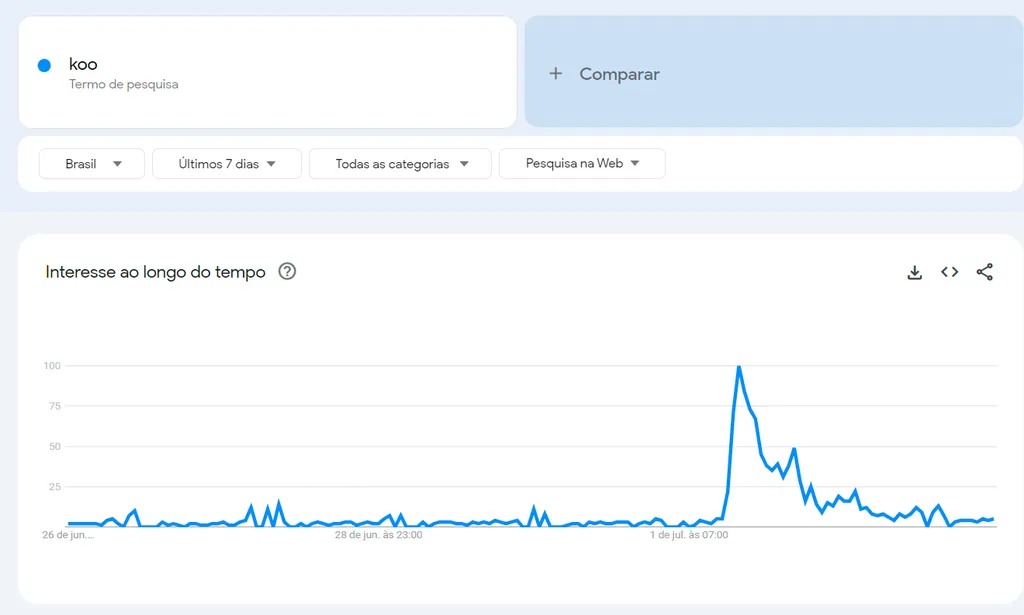This screenshot has width=1024, height=615.
Task: Open the share options icon
Action: 984,271
